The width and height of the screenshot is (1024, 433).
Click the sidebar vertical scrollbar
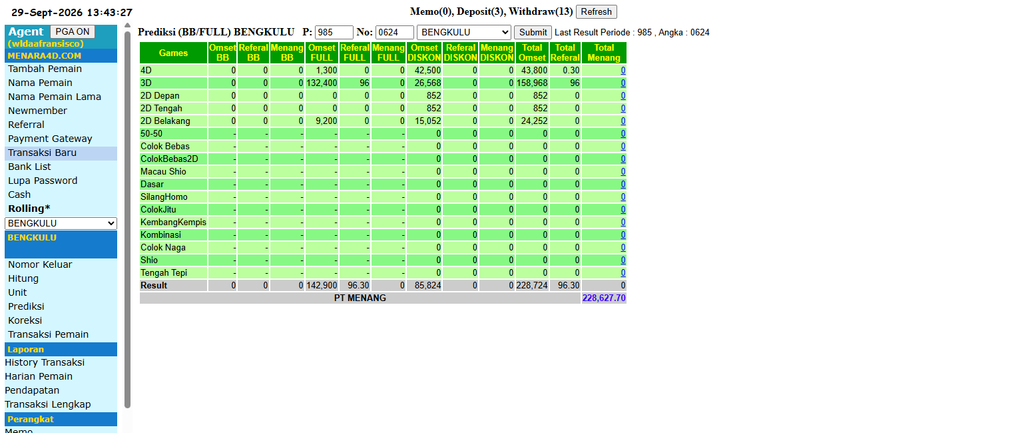click(127, 216)
